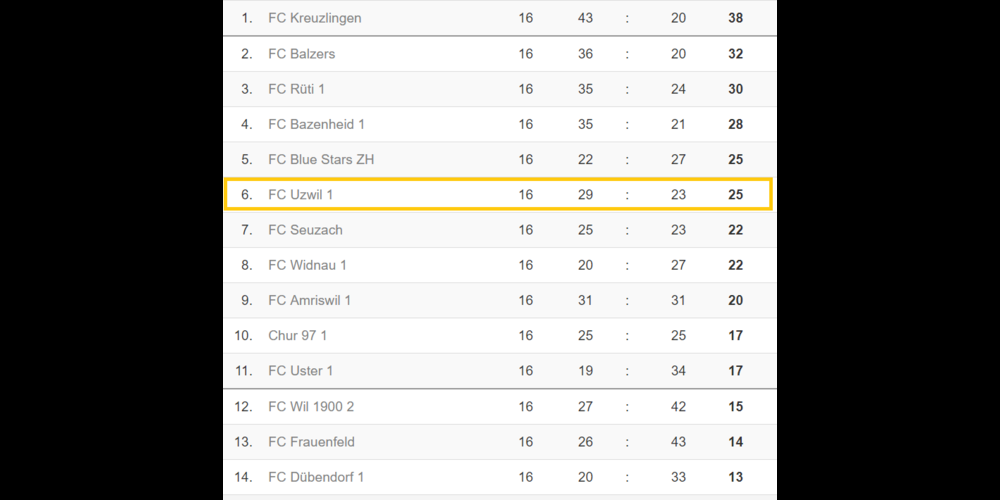Click the FC Widnau 1 entry

coord(307,265)
